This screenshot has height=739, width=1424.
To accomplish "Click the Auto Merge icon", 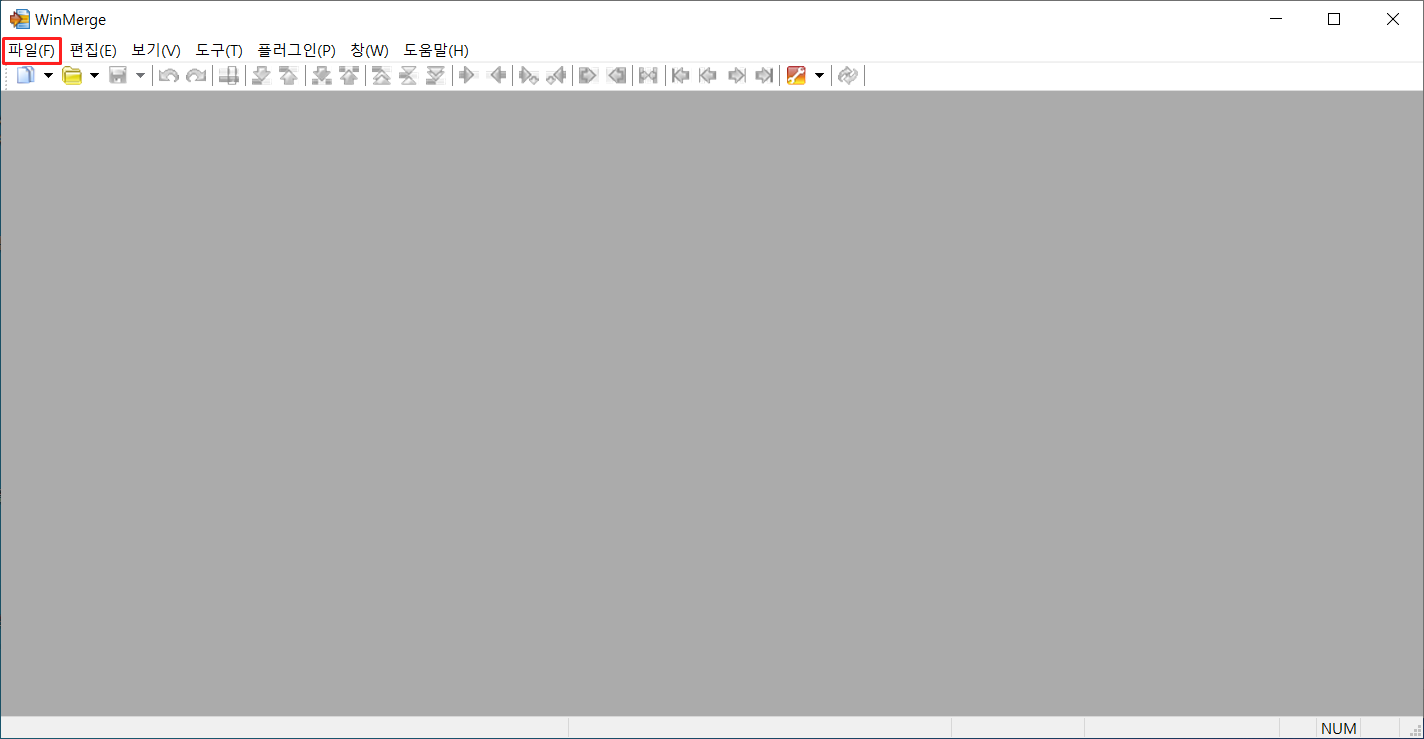I will (x=648, y=75).
